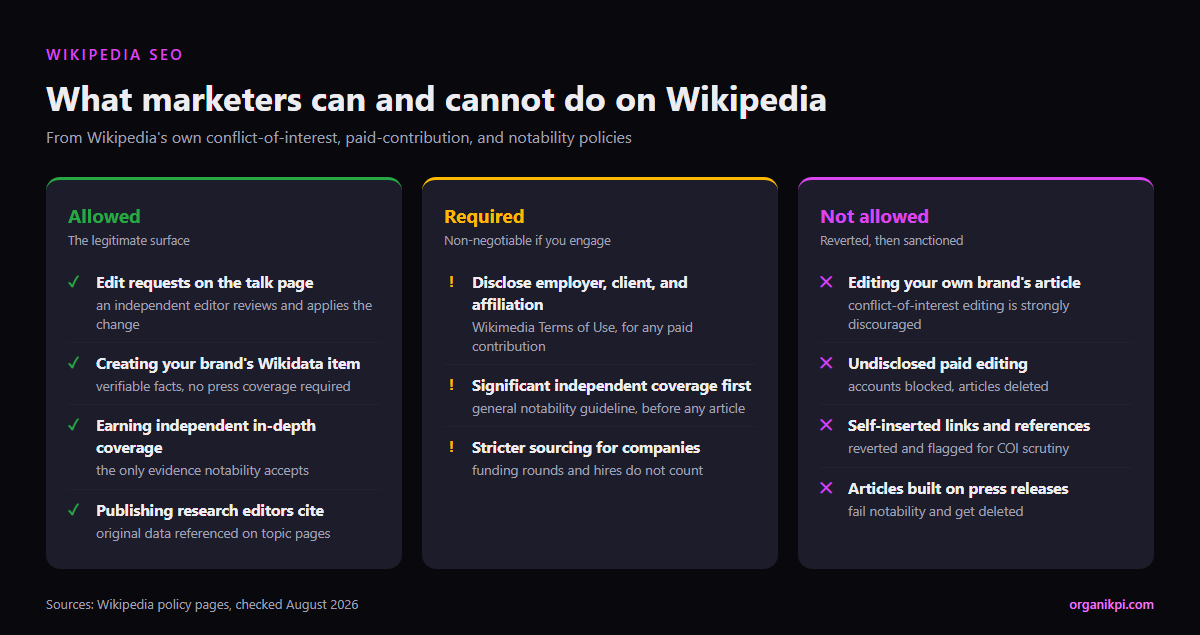Click the text an independent editor reviews and applies
This screenshot has height=635, width=1200.
click(x=234, y=315)
